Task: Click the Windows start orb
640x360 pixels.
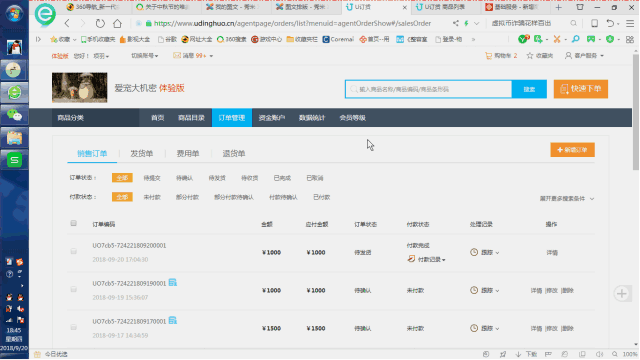Action: click(14, 13)
